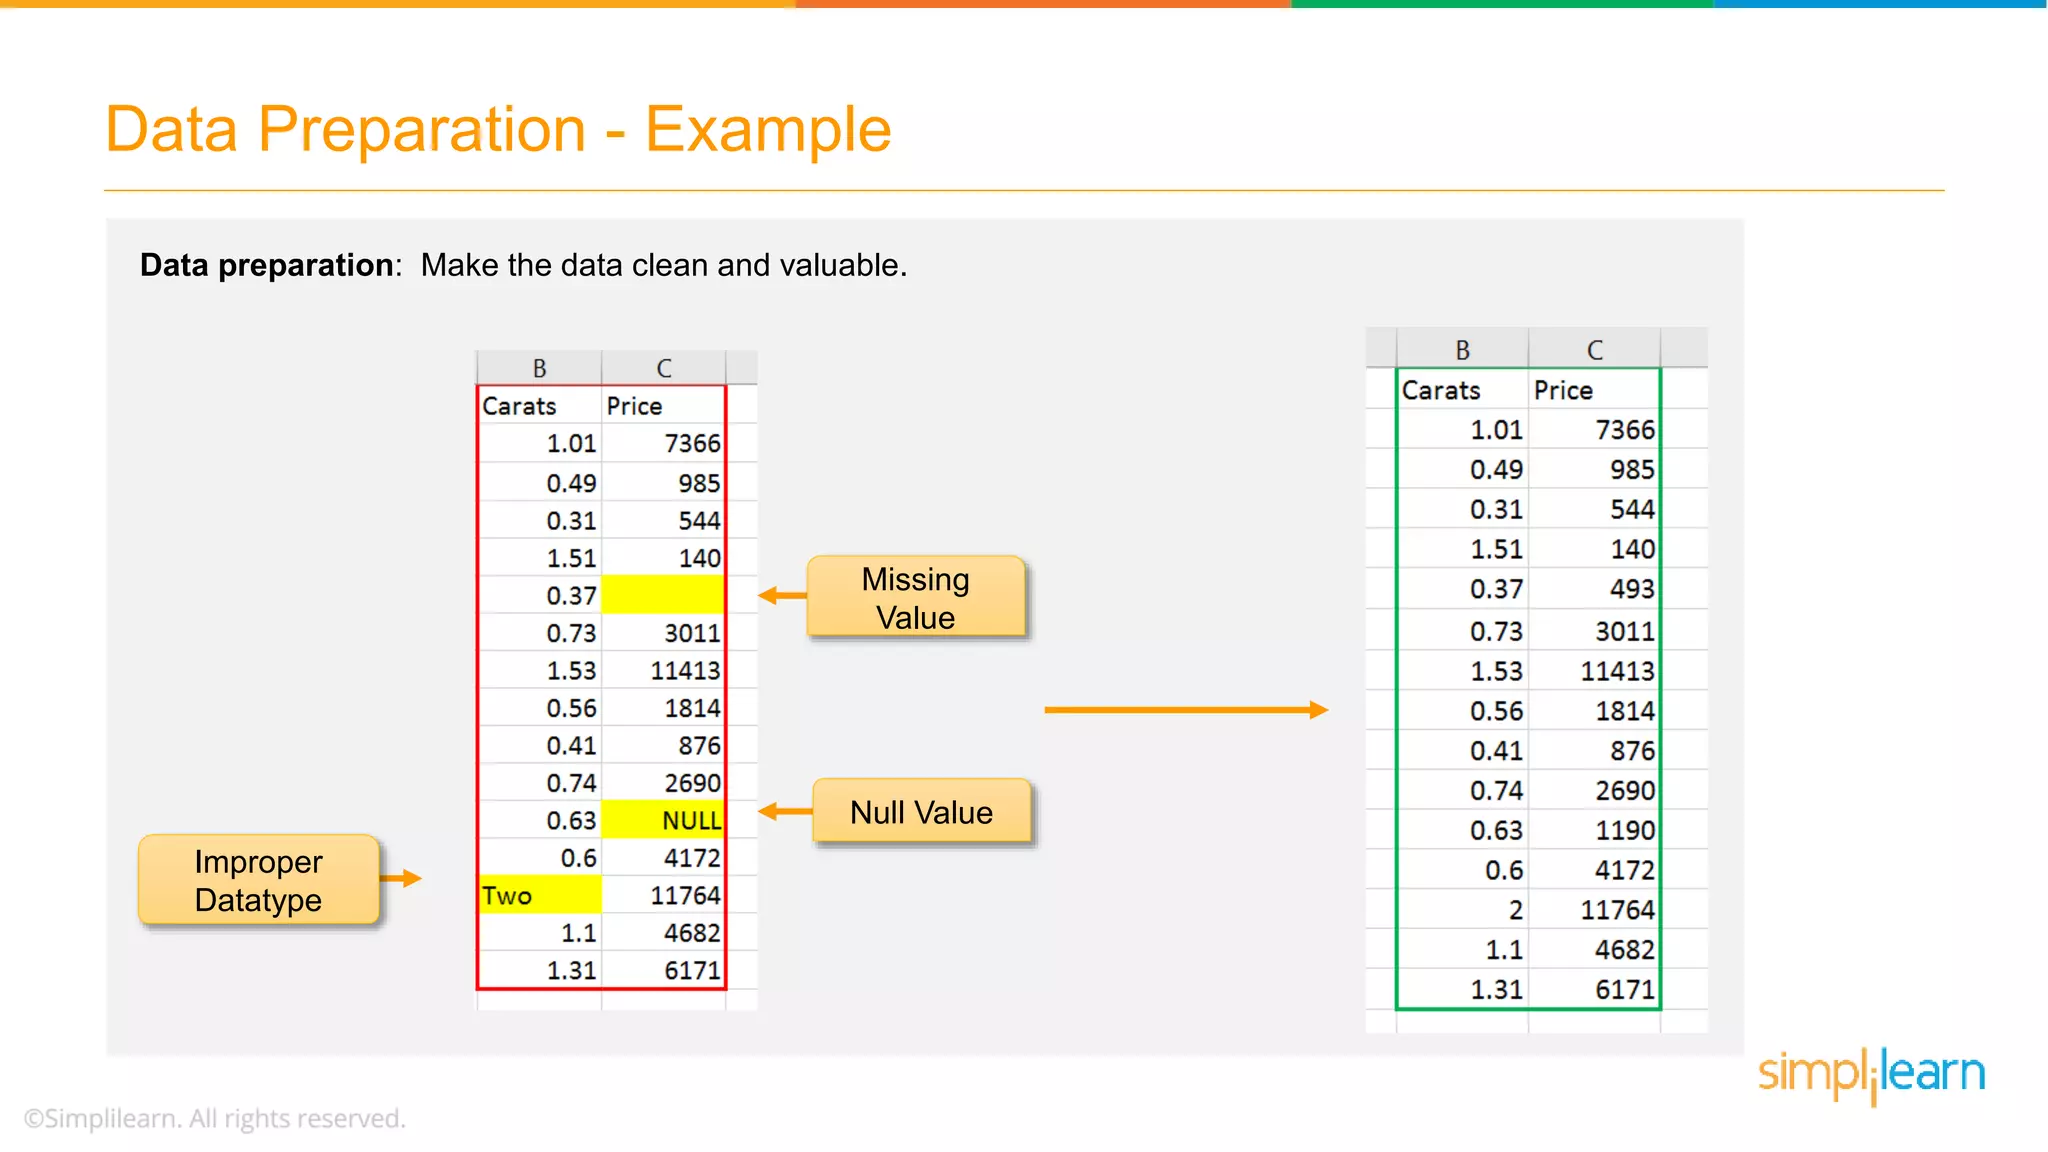Screen dimensions: 2048x1152
Task: Click the simplilearn logo
Action: pos(1871,1074)
